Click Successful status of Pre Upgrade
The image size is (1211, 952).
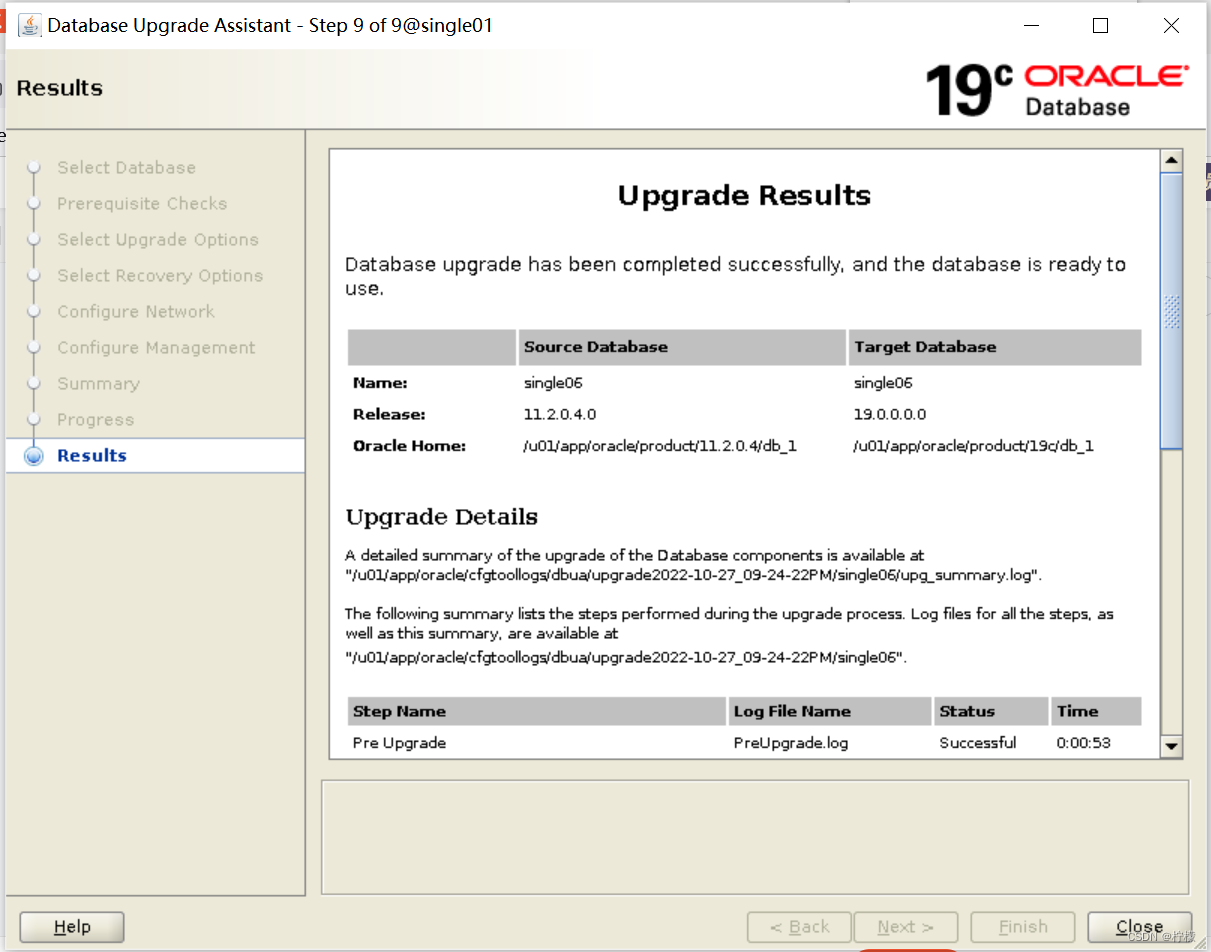978,743
